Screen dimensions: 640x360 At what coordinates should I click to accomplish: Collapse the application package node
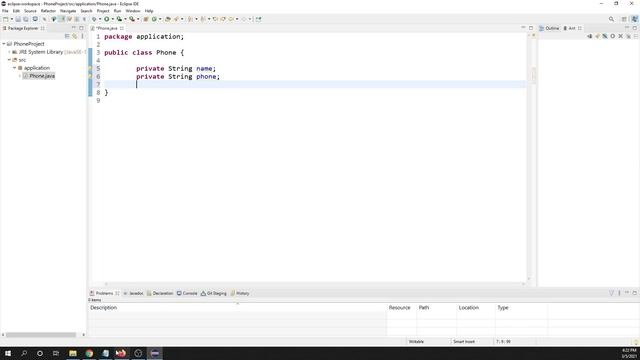[15, 68]
